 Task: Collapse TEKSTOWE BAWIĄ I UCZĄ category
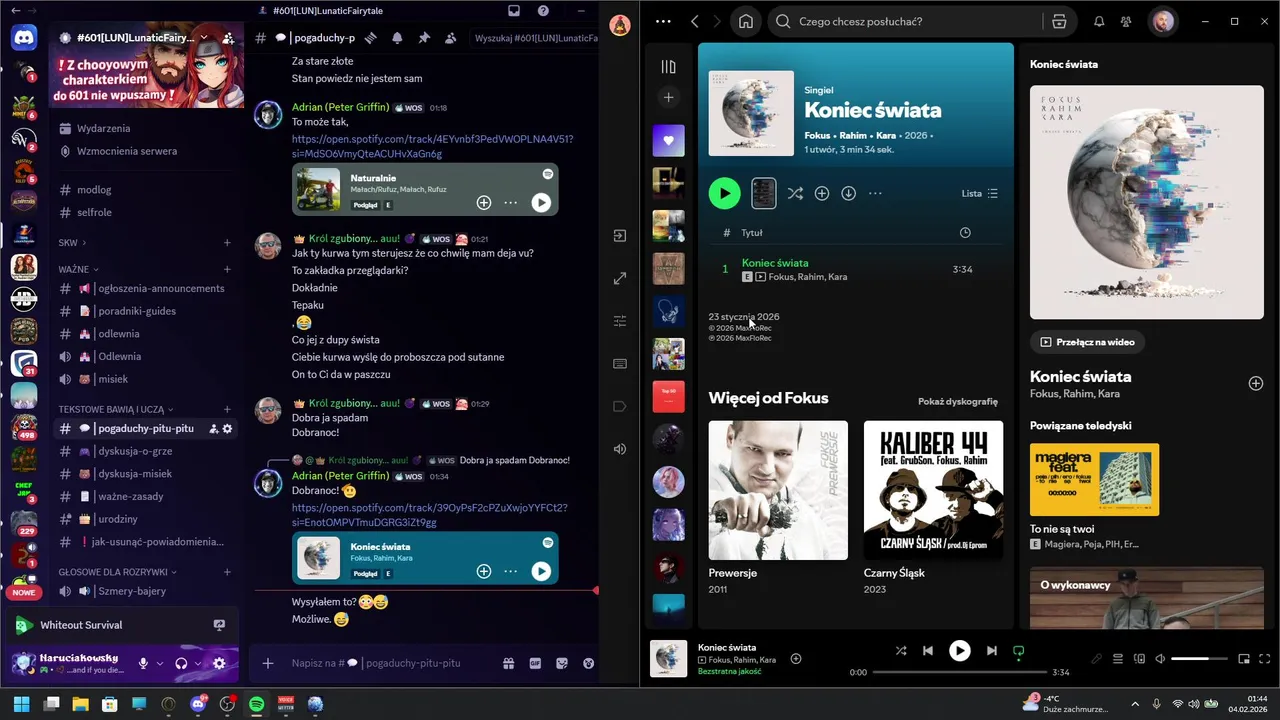tap(116, 409)
